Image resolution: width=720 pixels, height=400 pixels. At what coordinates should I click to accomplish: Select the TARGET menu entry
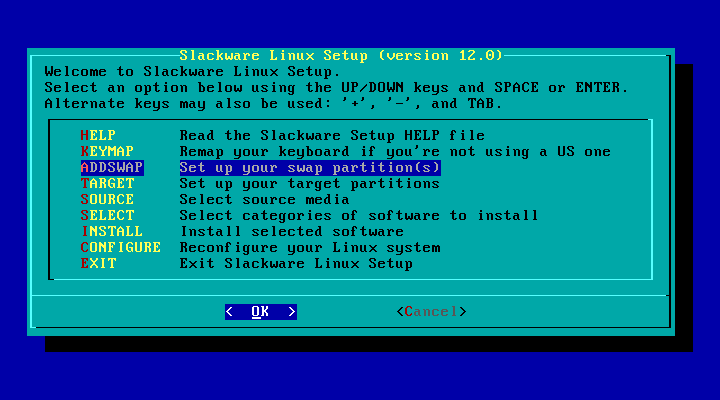point(106,184)
